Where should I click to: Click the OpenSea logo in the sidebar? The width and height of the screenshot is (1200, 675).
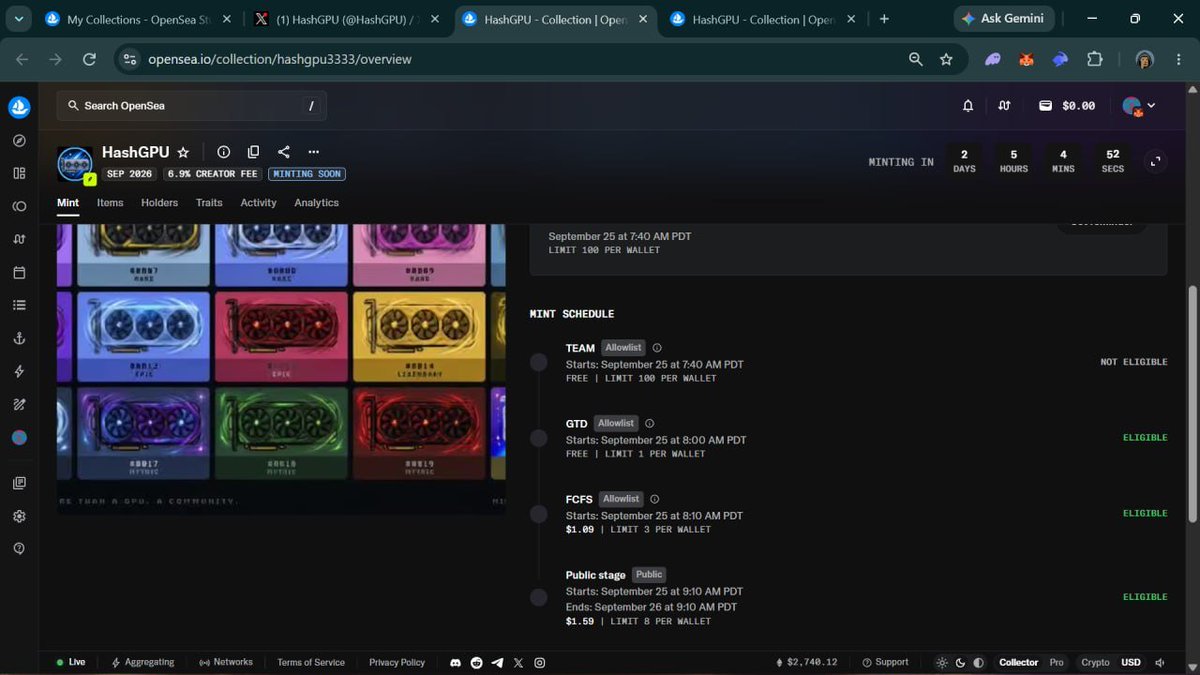(19, 107)
